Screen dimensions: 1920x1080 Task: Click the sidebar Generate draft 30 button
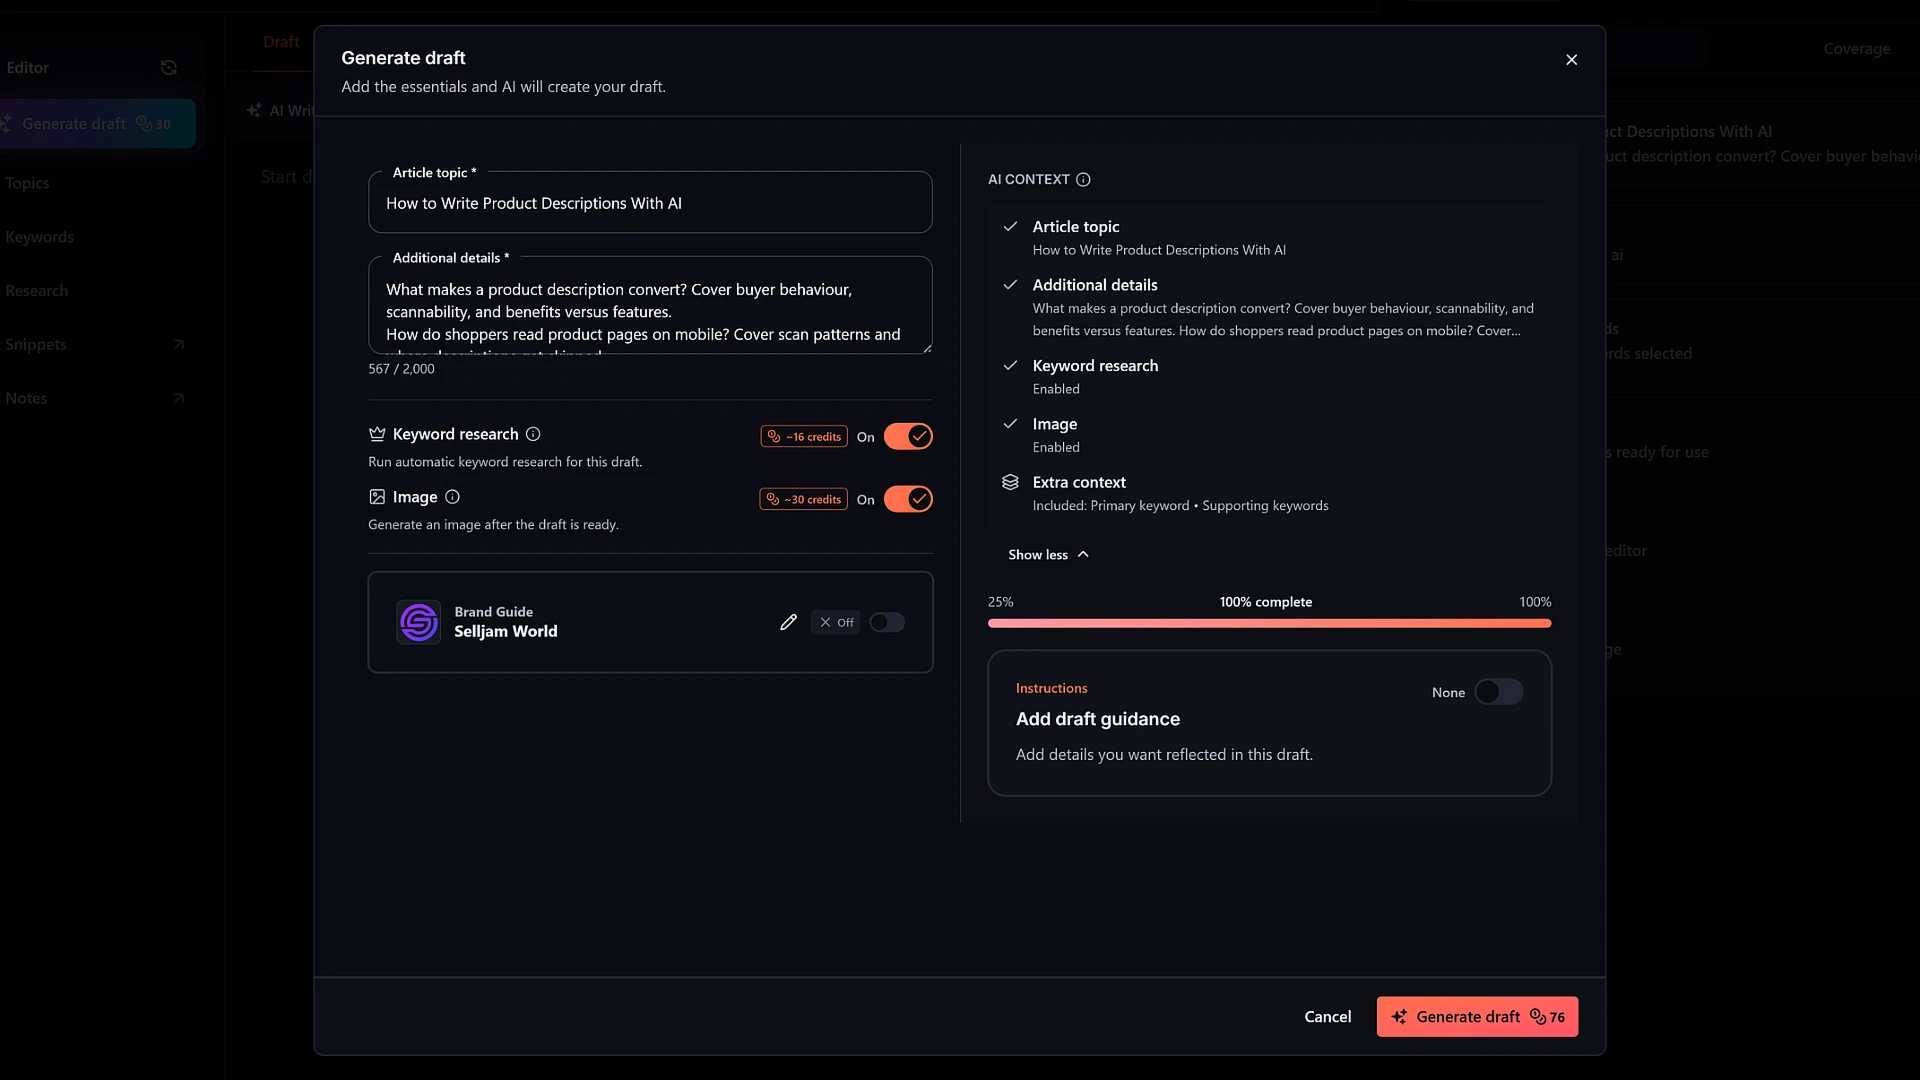97,124
